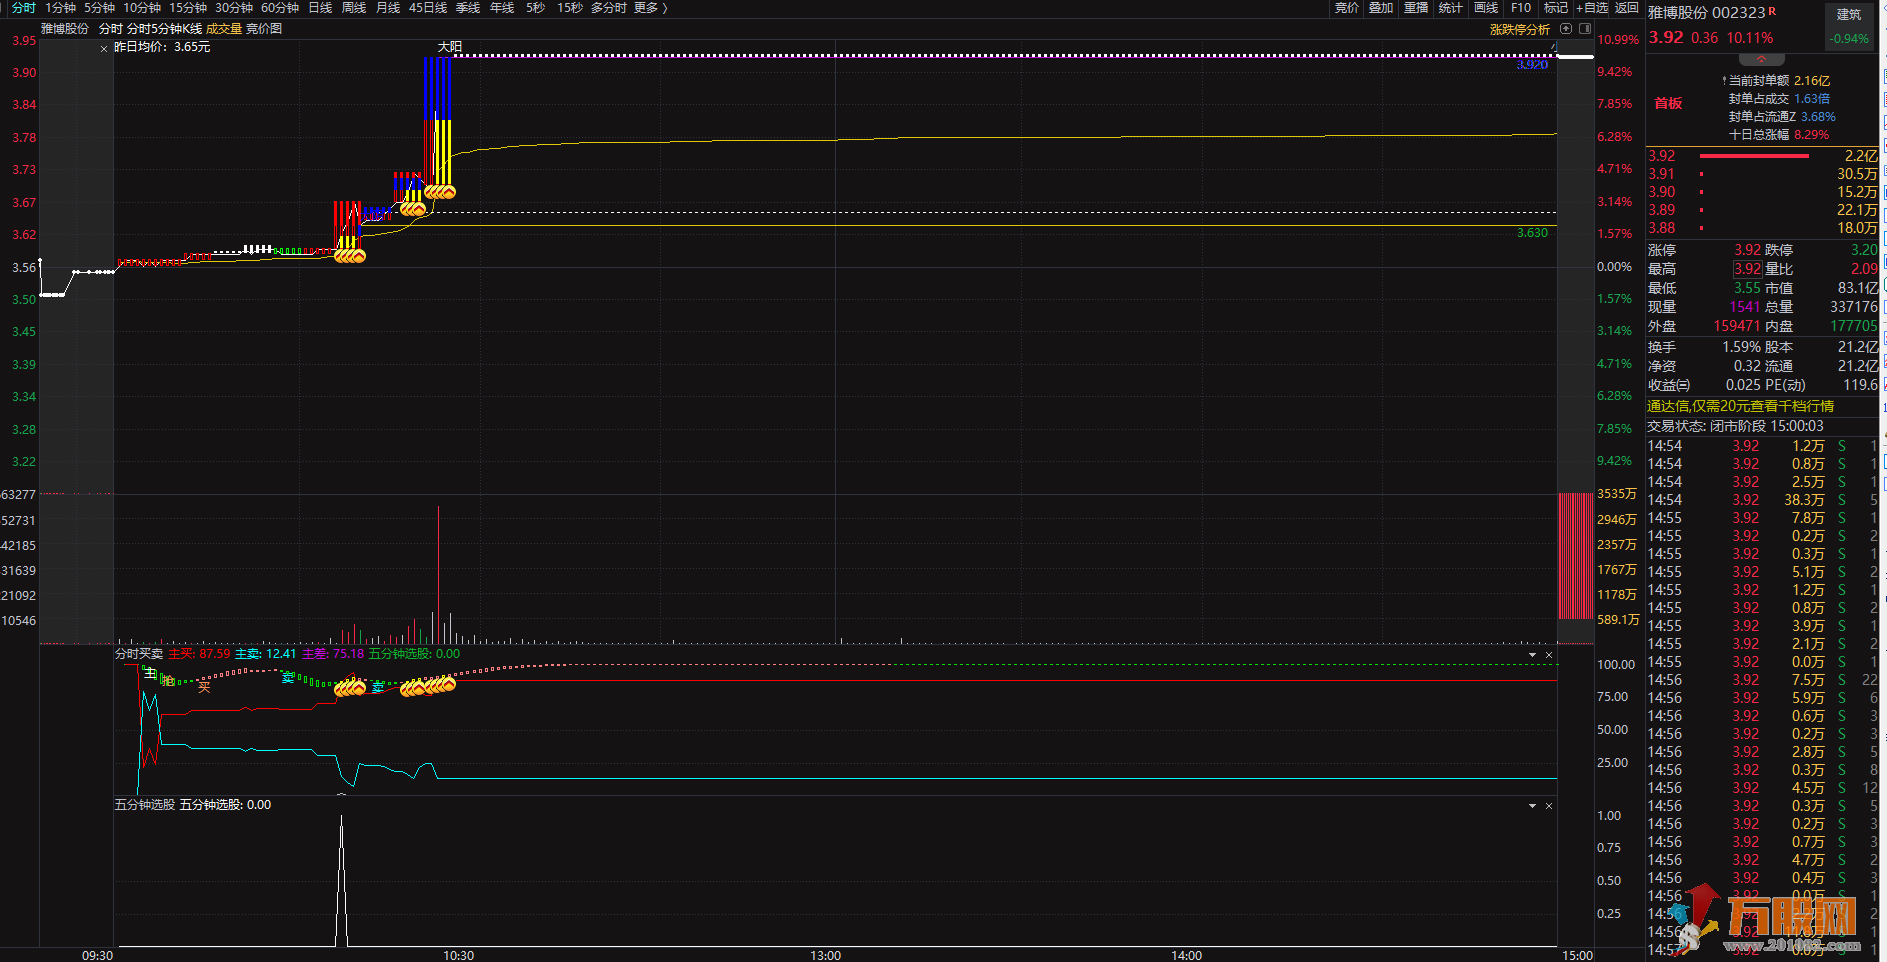Click the 14:54 trade row with 38.3万
Viewport: 1887px width, 962px height.
click(1763, 500)
